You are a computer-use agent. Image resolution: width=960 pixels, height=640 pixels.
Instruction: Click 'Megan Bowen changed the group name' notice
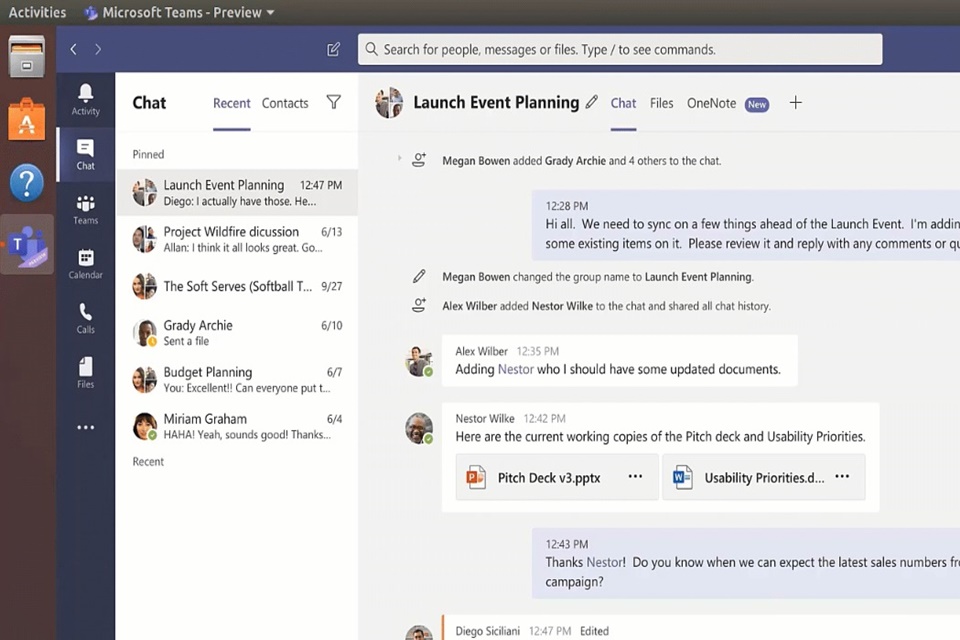[598, 277]
